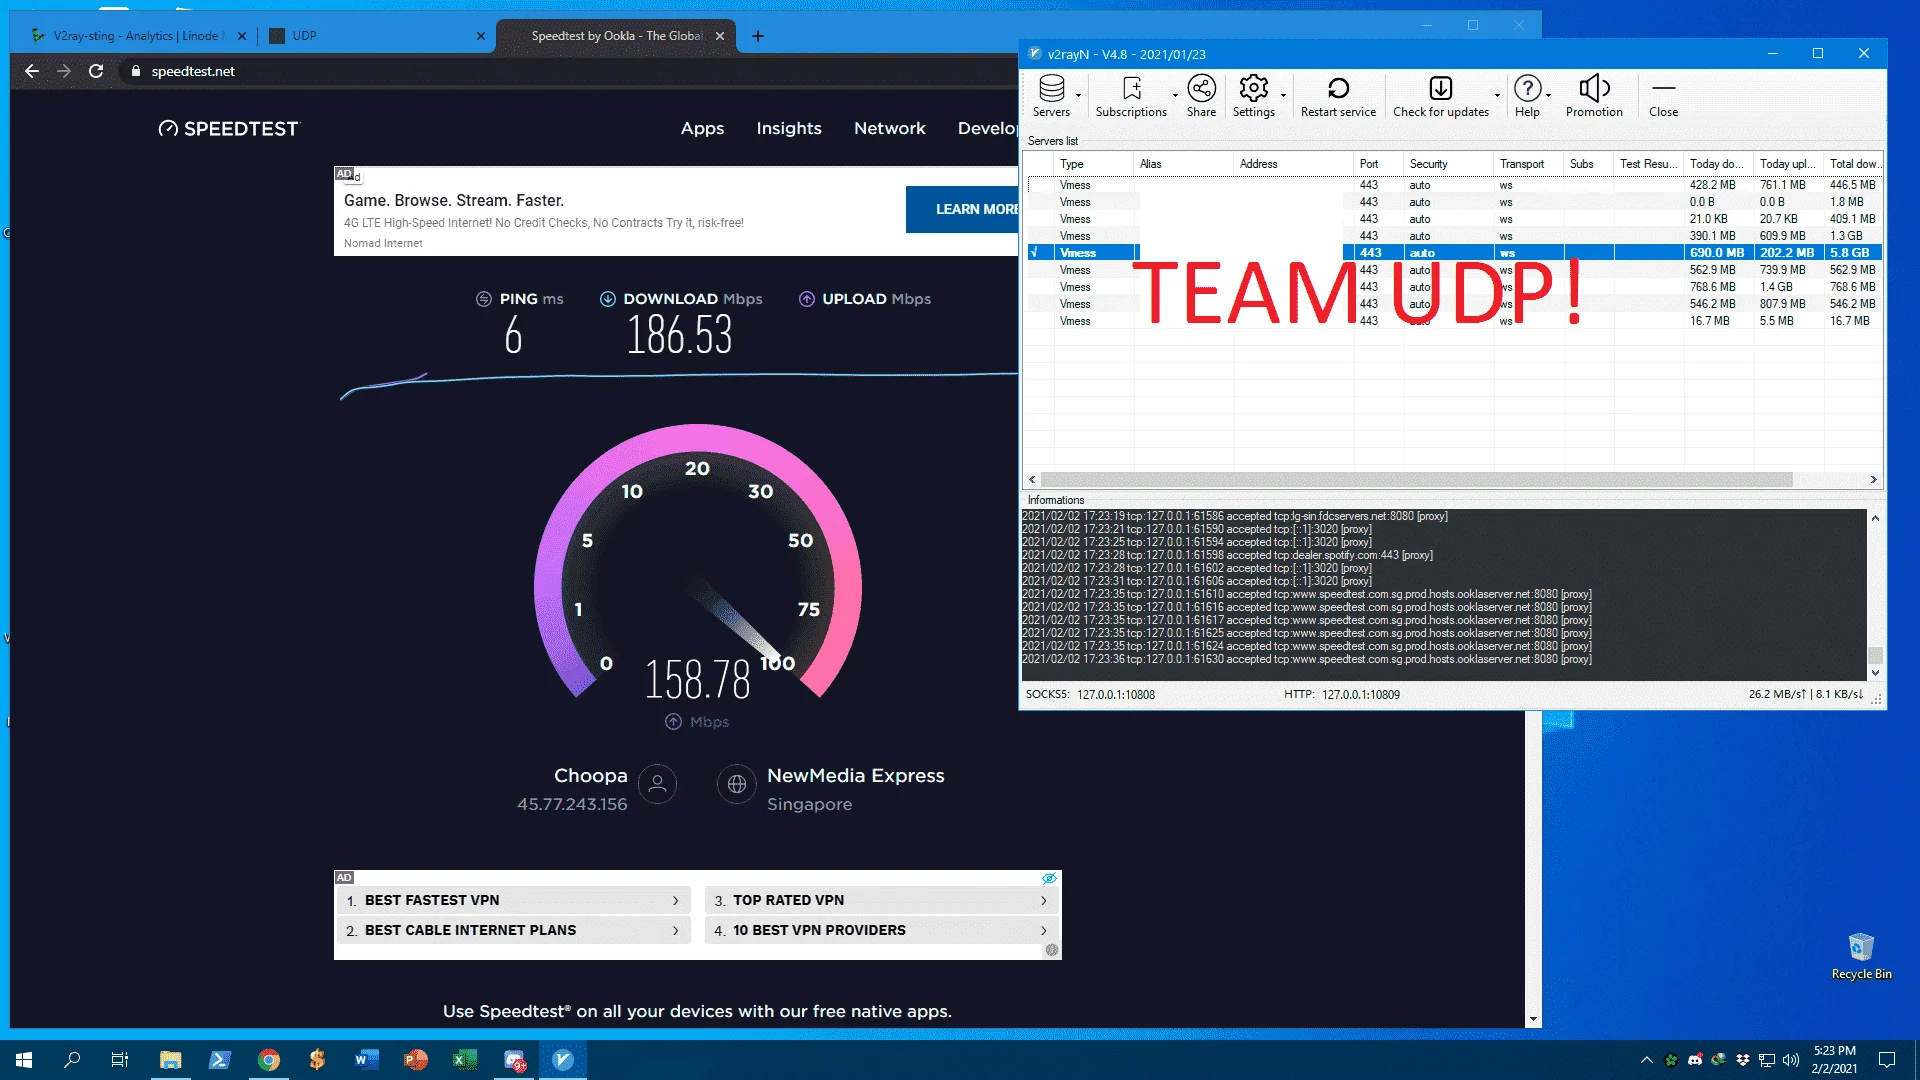Open Apps in Speedtest navigation

702,128
